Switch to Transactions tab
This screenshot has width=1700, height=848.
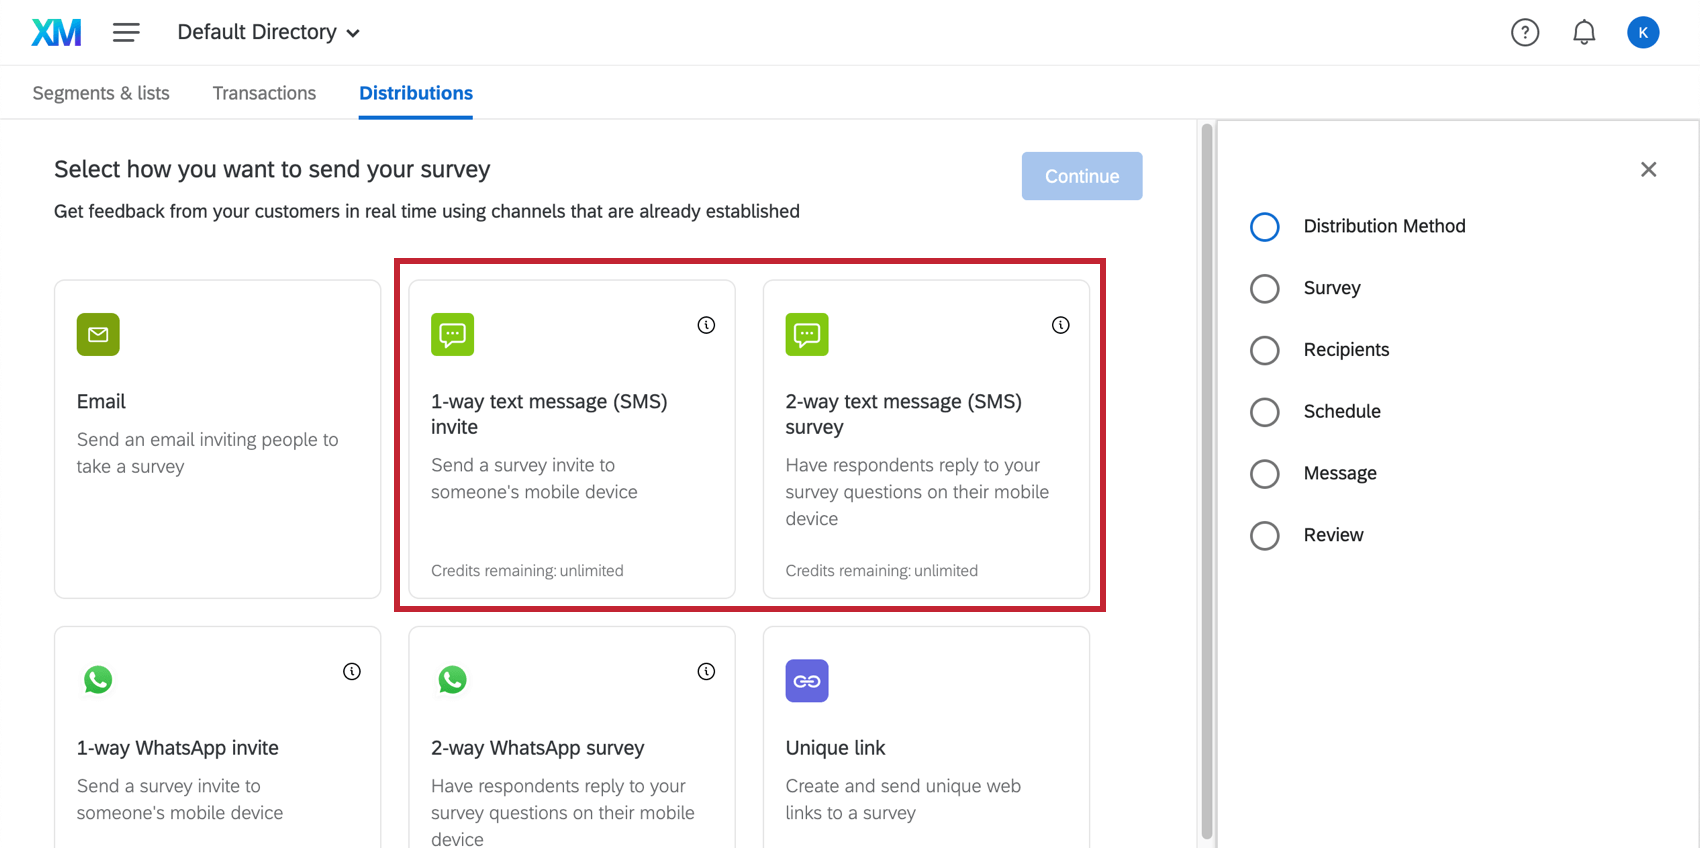pyautogui.click(x=264, y=93)
